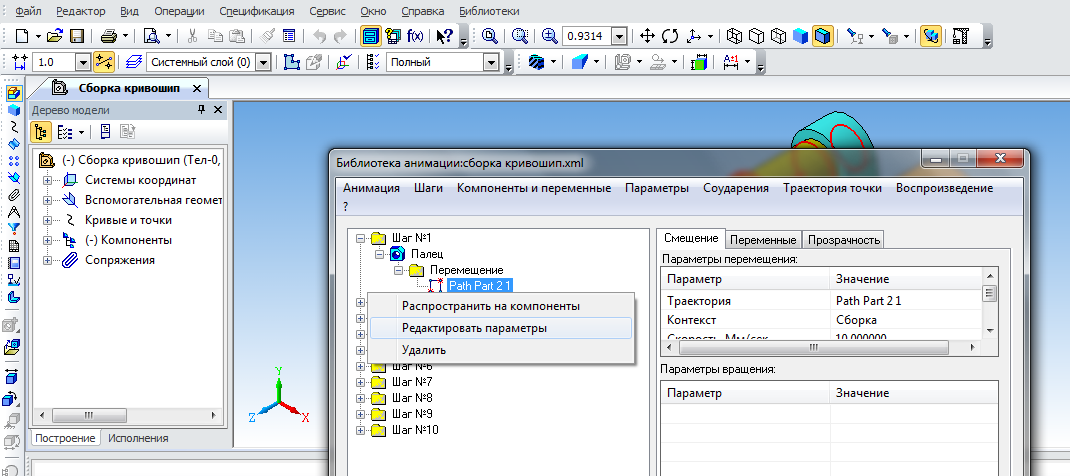This screenshot has width=1070, height=476.
Task: Expand the Компоненты tree node
Action: (47, 240)
